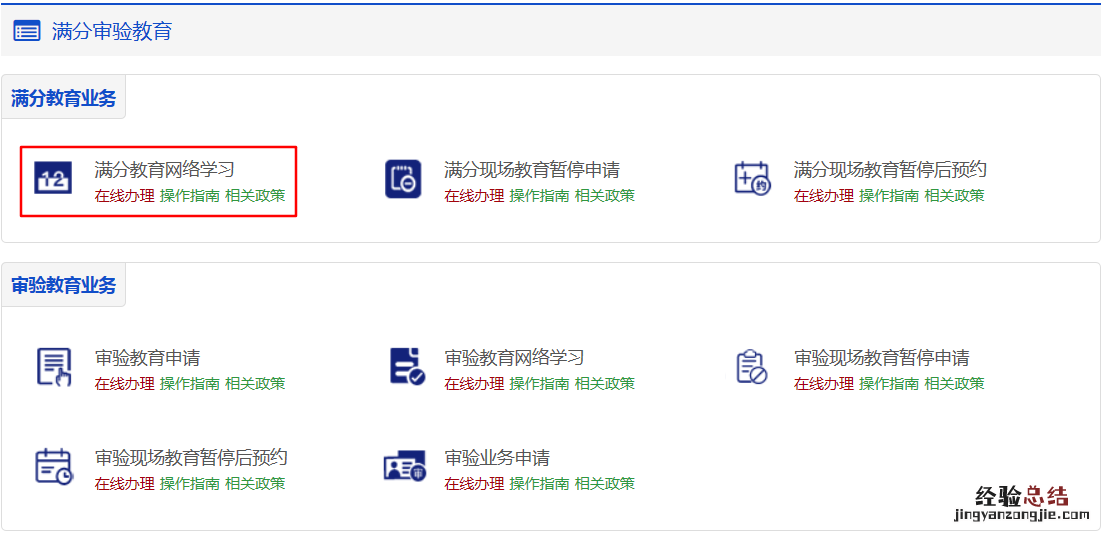Open 审验业务申请 title link
Image resolution: width=1104 pixels, height=533 pixels.
pyautogui.click(x=497, y=458)
